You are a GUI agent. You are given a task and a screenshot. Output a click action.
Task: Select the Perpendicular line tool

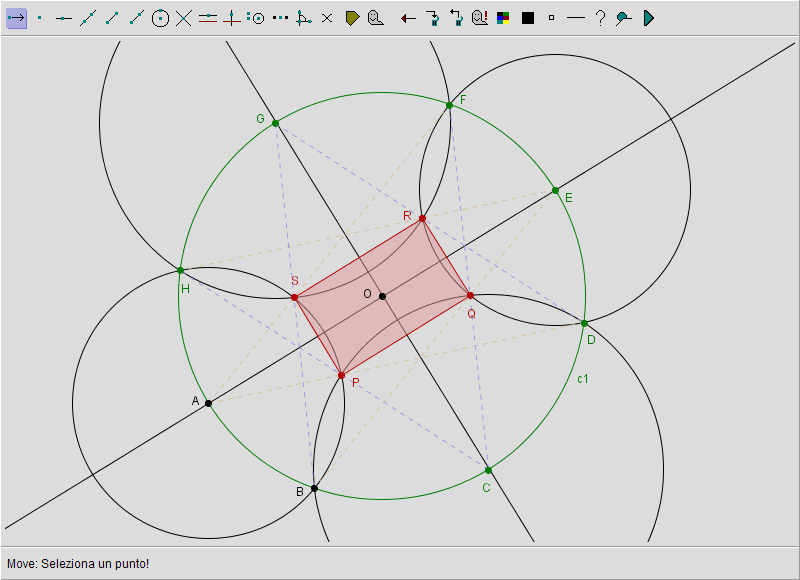click(232, 18)
